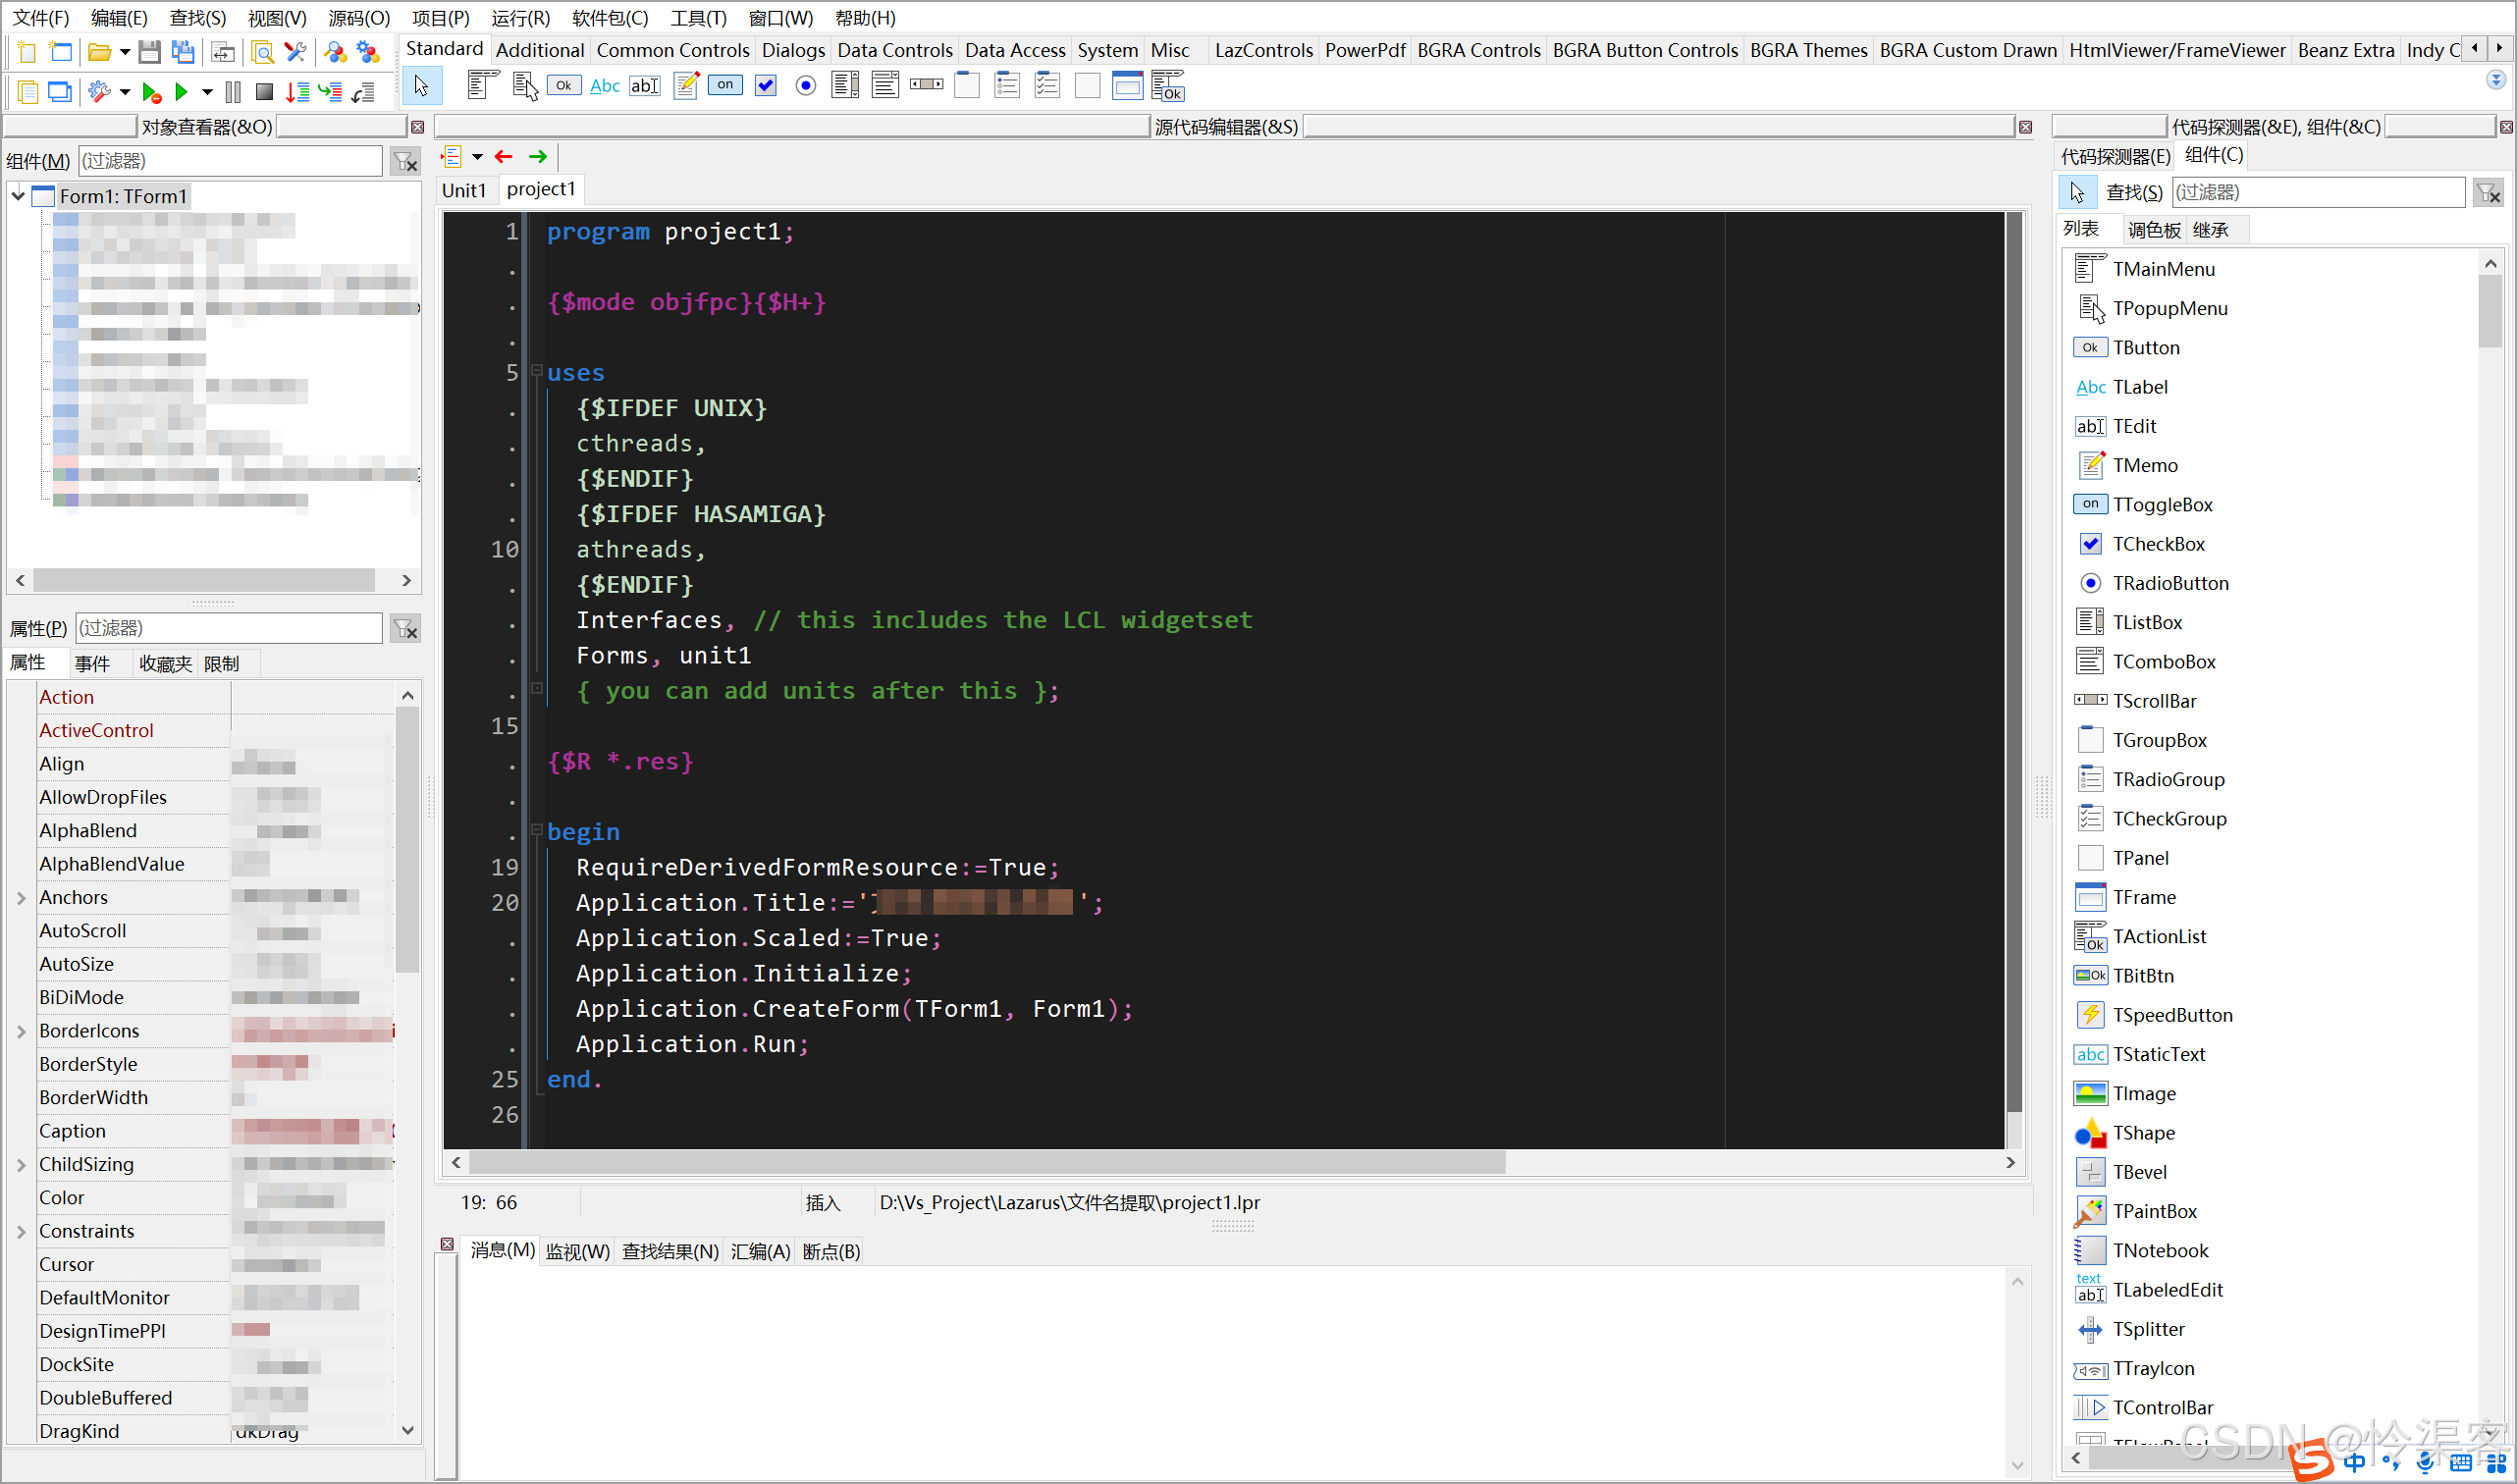This screenshot has width=2517, height=1484.
Task: Open the dropdown arrow beside Open file
Action: click(x=125, y=52)
